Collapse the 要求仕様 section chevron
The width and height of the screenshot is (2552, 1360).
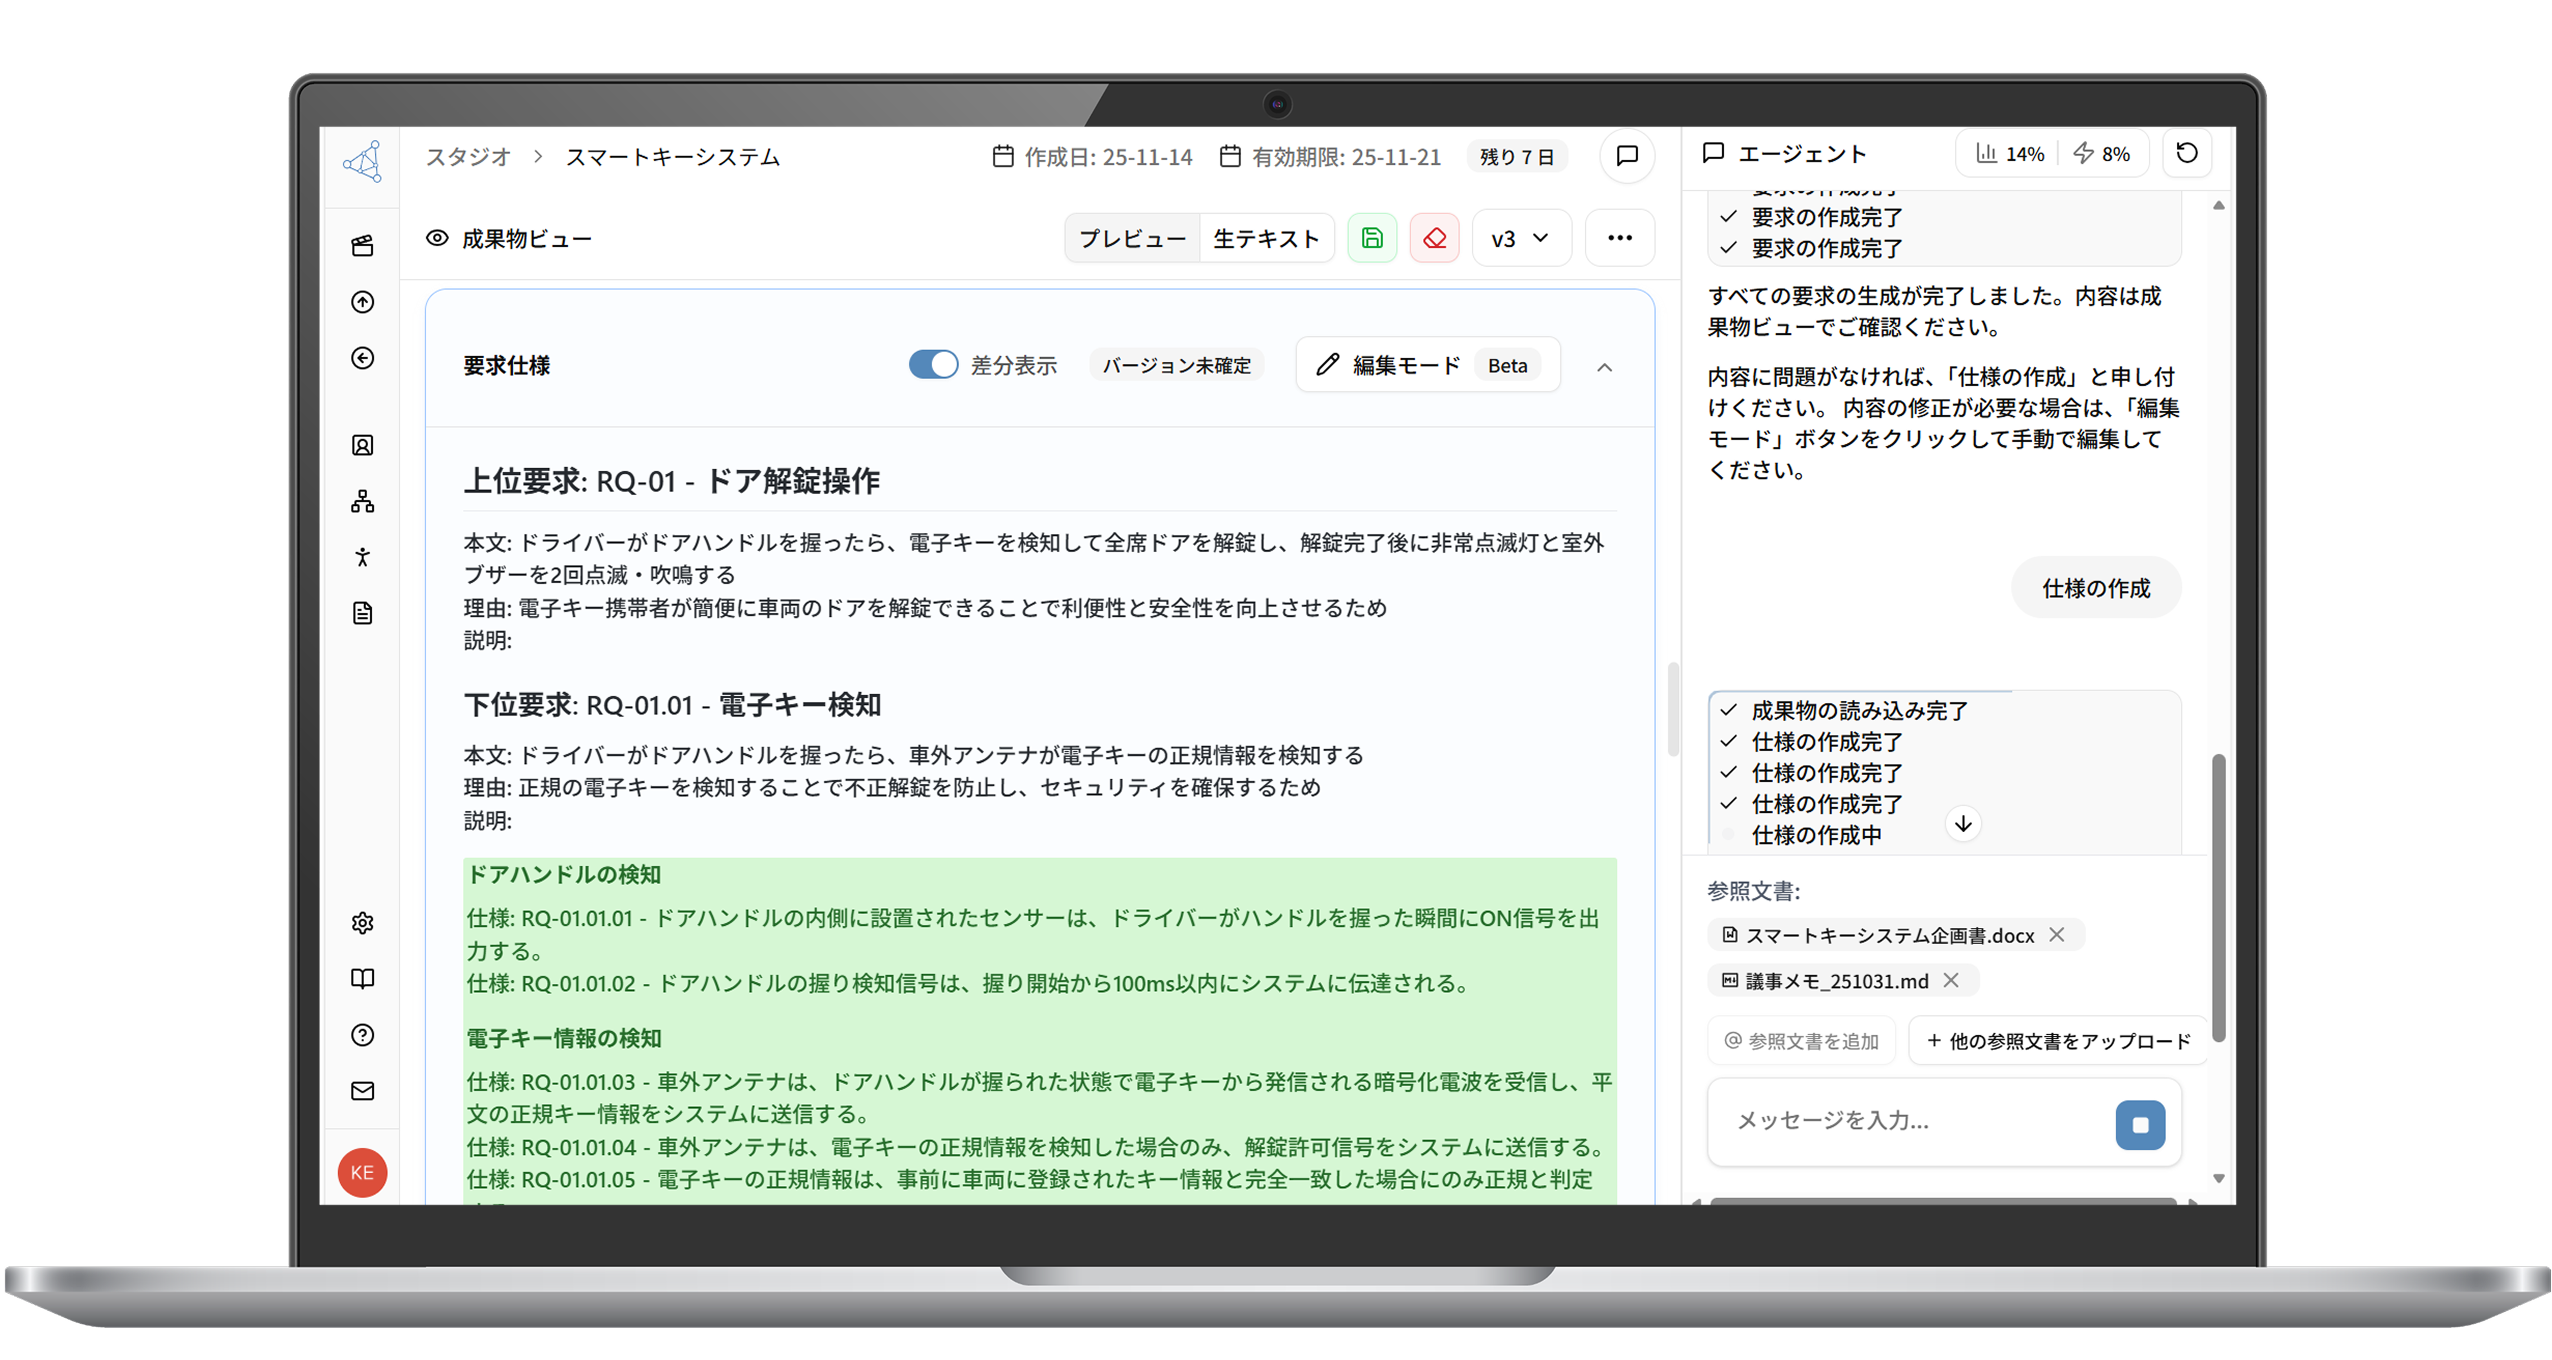coord(1604,367)
